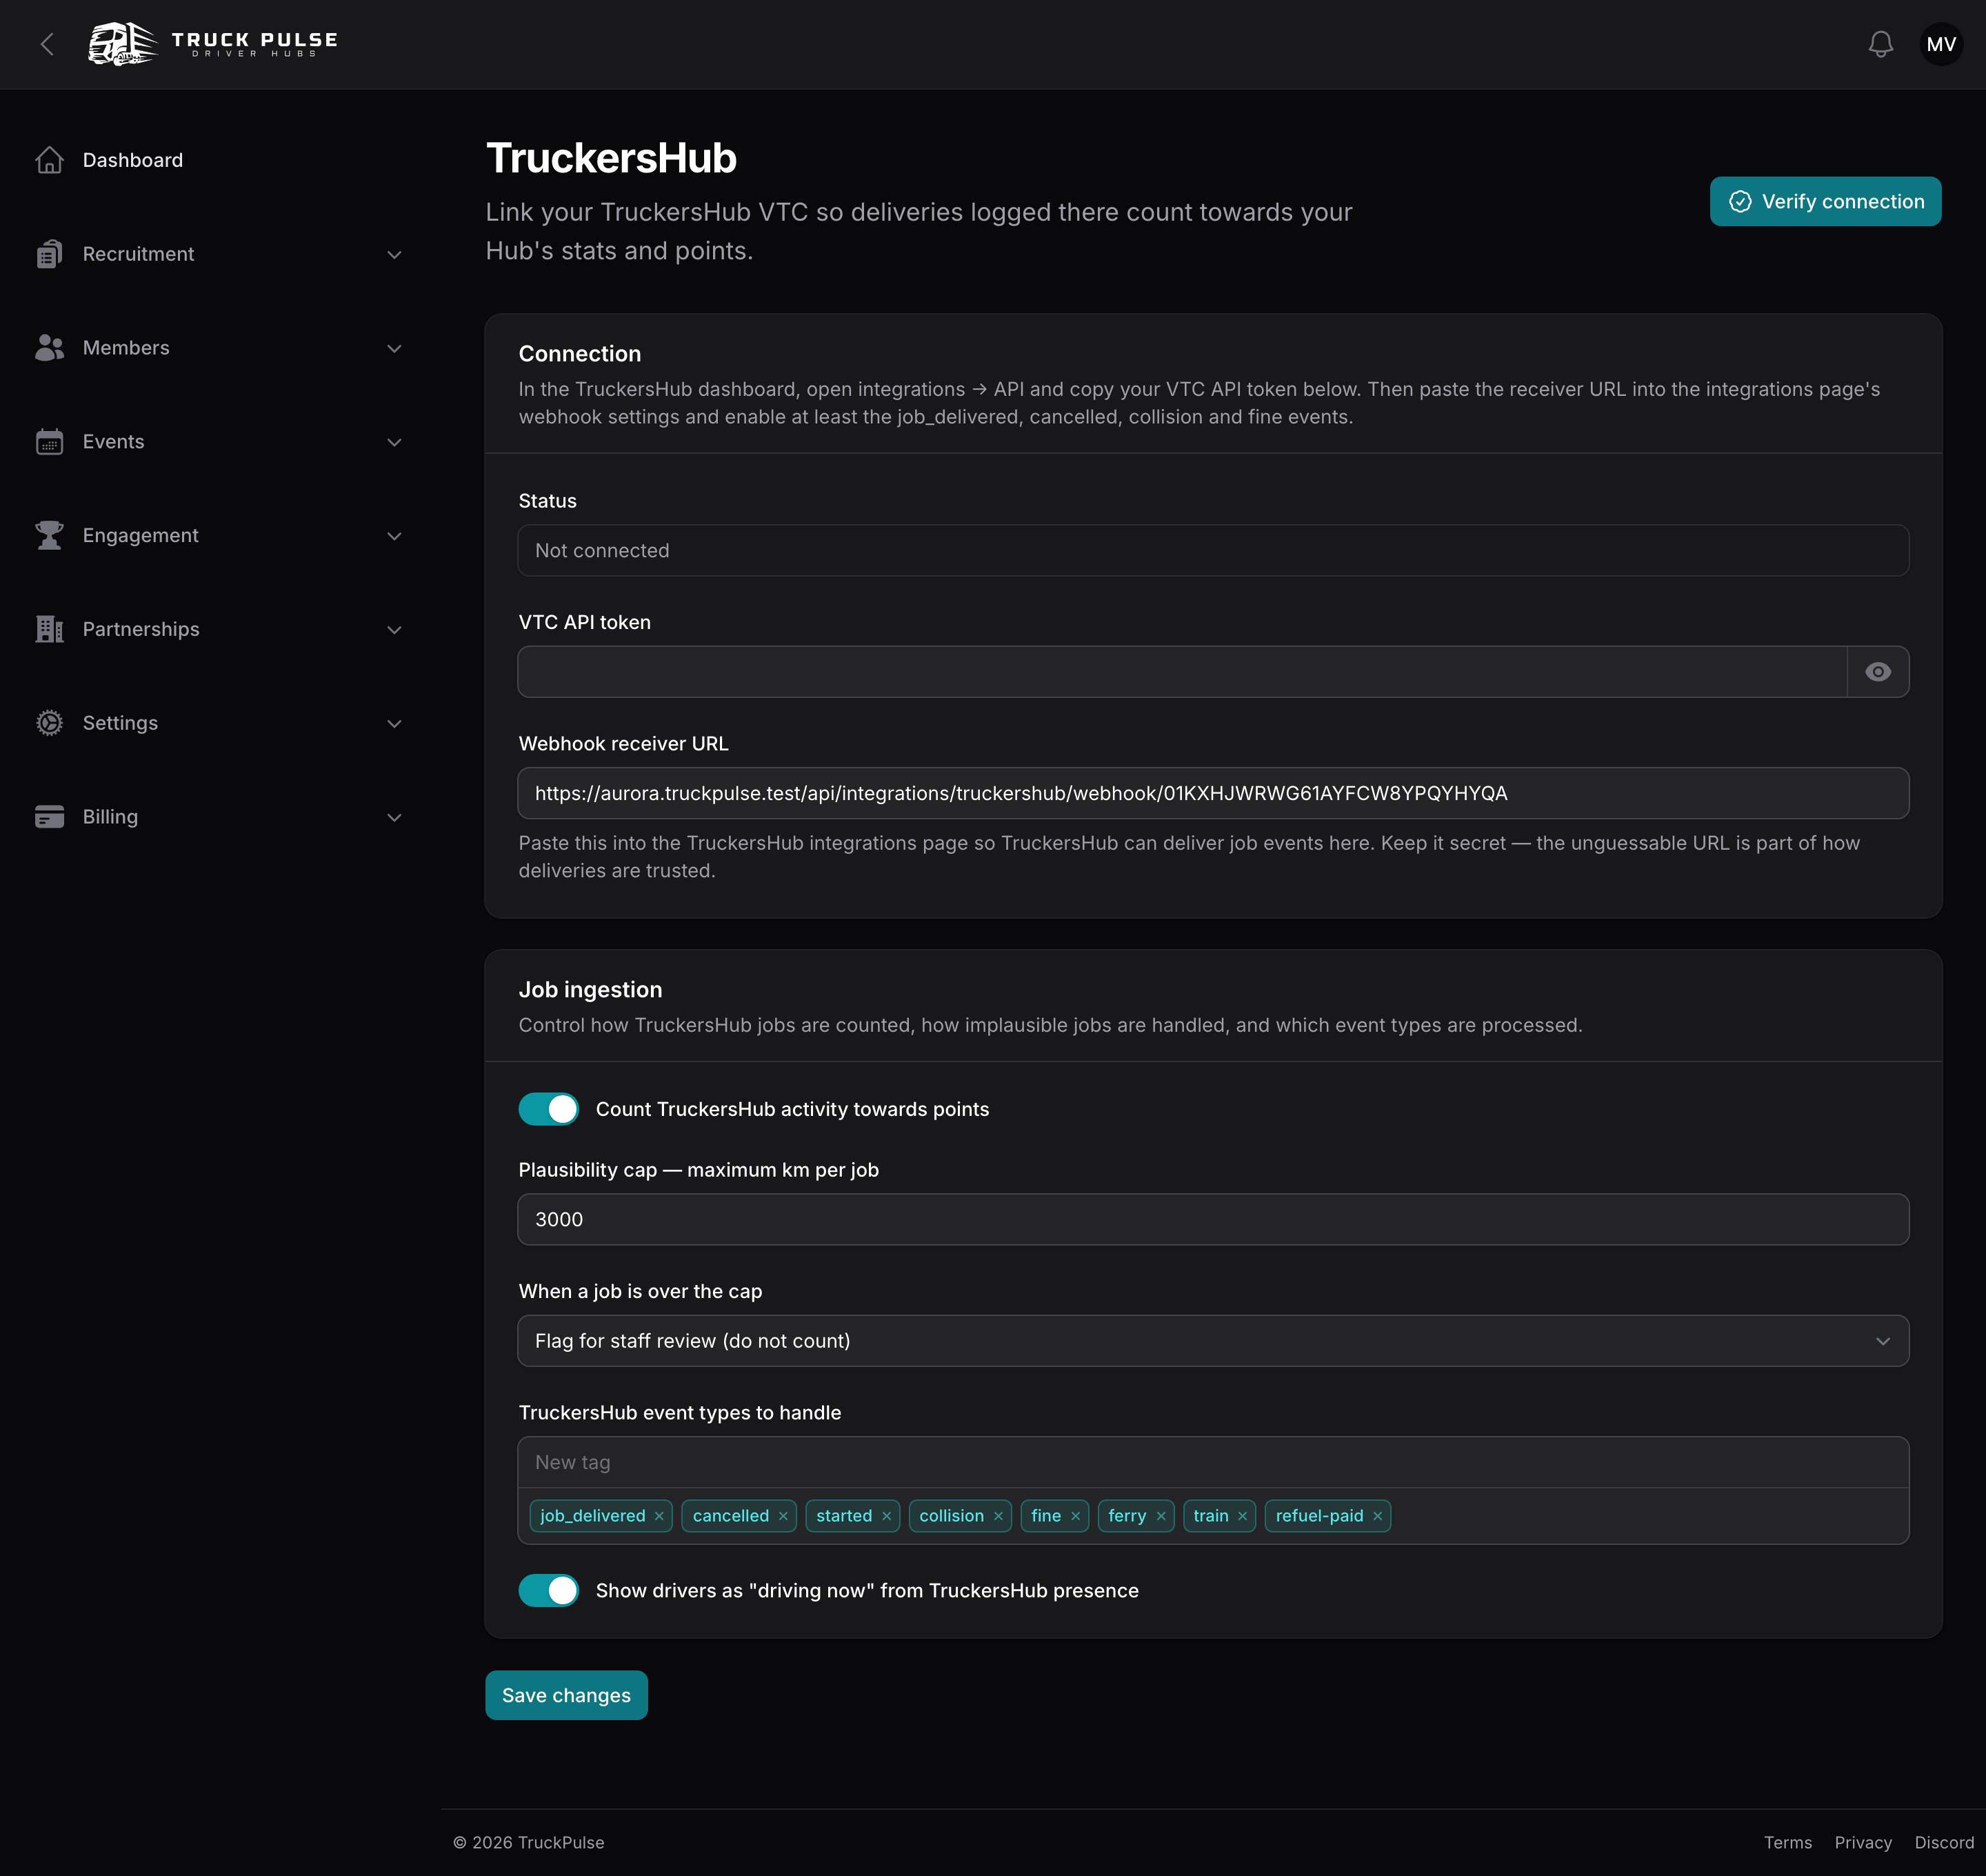Open the notifications bell
The image size is (1986, 1876).
[x=1880, y=44]
